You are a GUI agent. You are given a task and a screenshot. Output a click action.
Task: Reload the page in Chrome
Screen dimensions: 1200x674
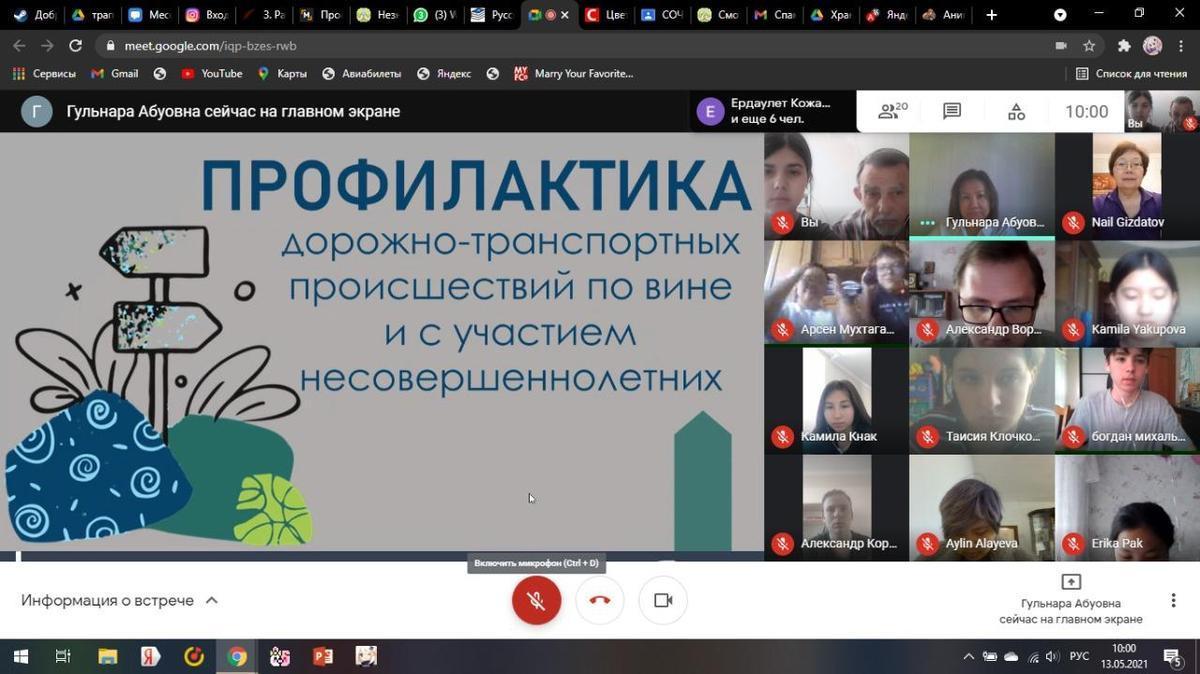point(75,46)
